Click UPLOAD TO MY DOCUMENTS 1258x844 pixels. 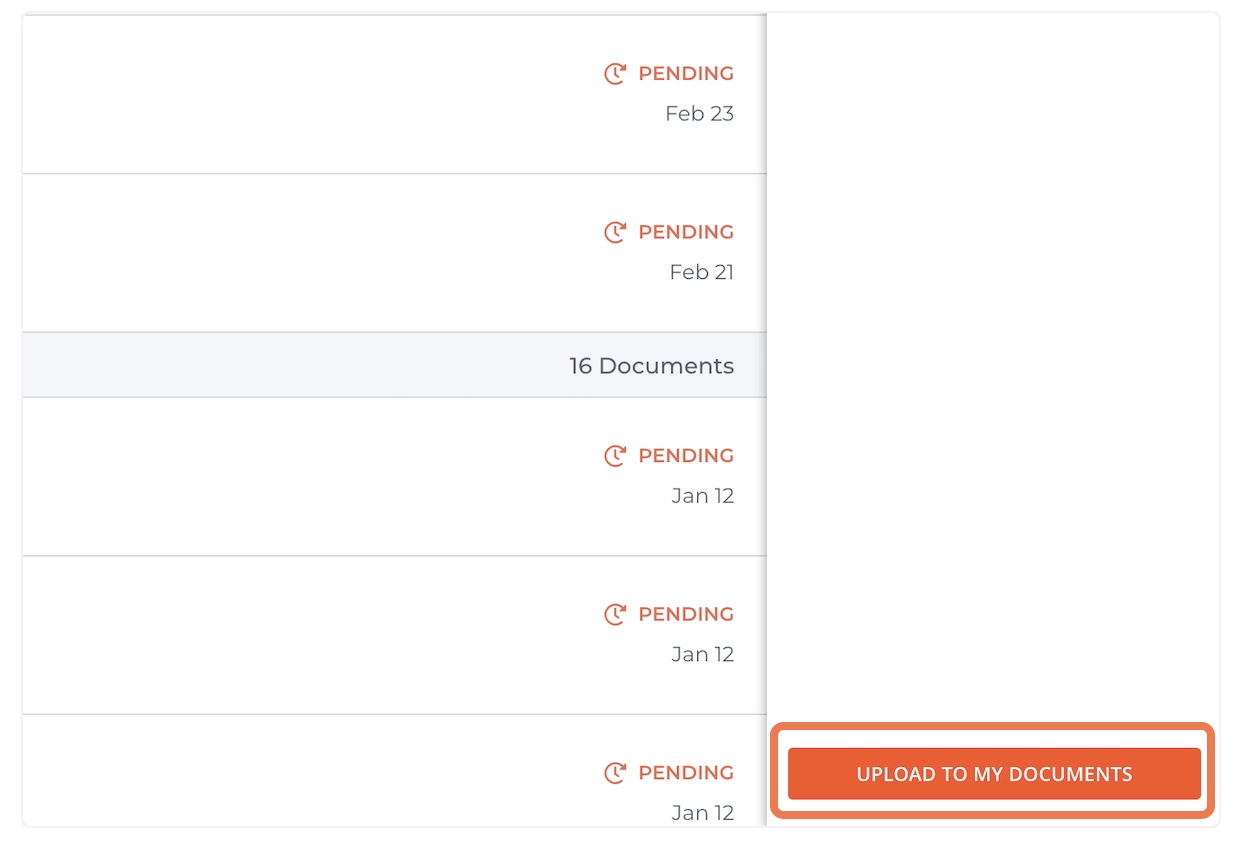click(994, 773)
